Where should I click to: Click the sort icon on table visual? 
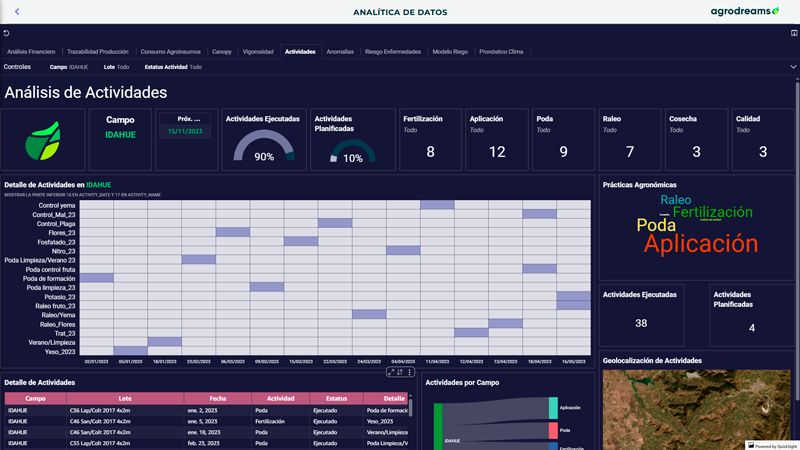[400, 372]
